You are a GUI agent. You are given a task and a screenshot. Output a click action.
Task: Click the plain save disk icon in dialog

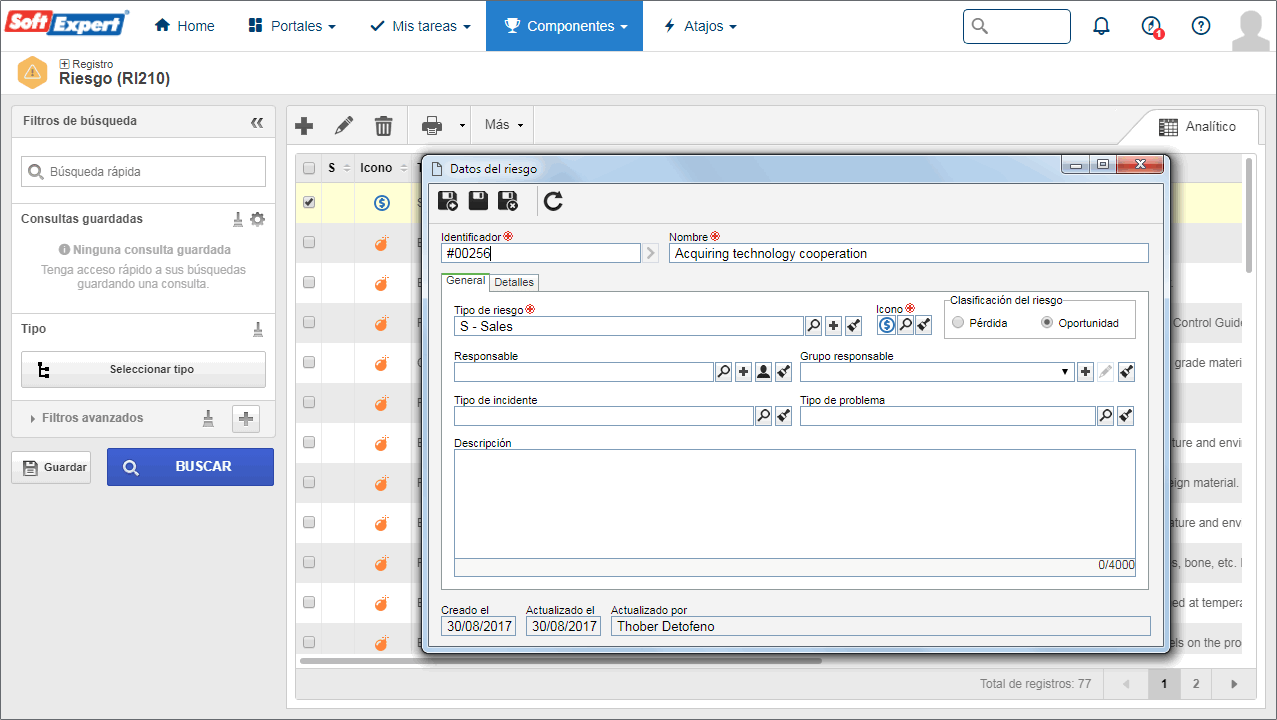[x=478, y=201]
